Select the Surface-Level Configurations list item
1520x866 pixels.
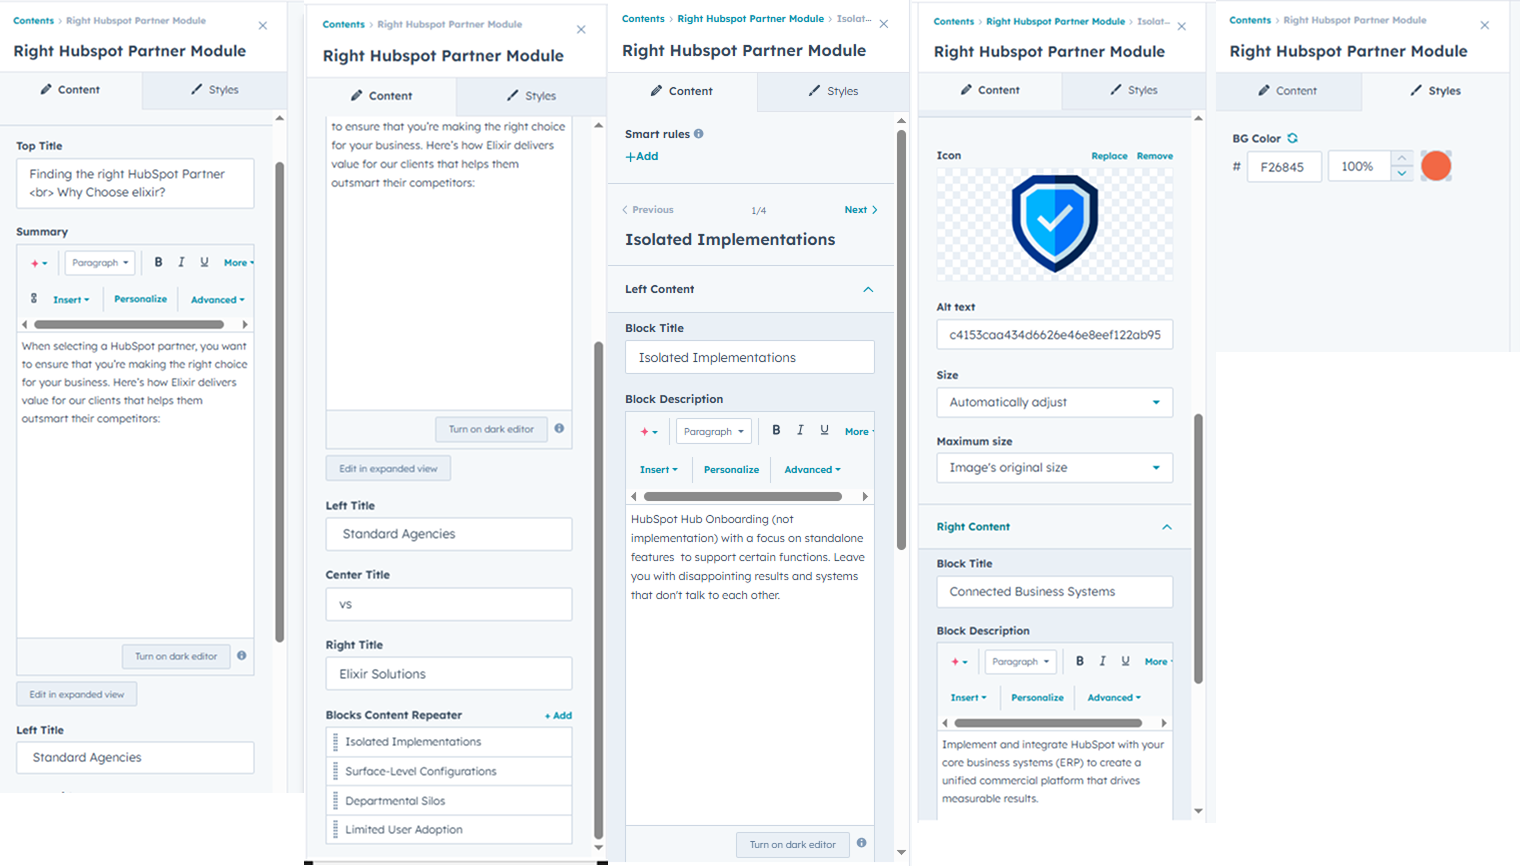449,771
